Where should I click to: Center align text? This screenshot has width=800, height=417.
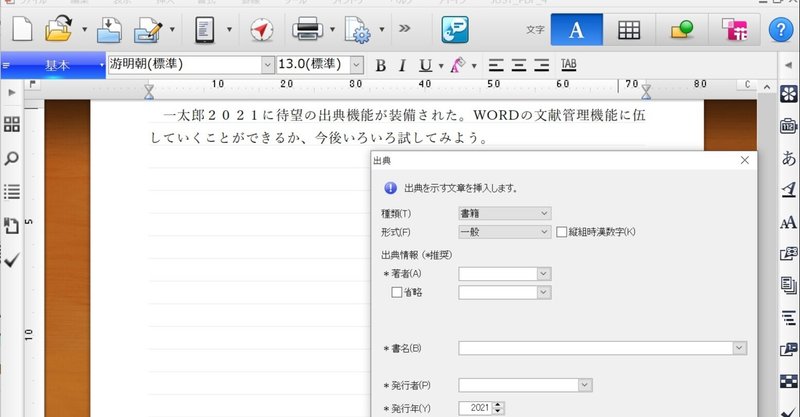519,65
